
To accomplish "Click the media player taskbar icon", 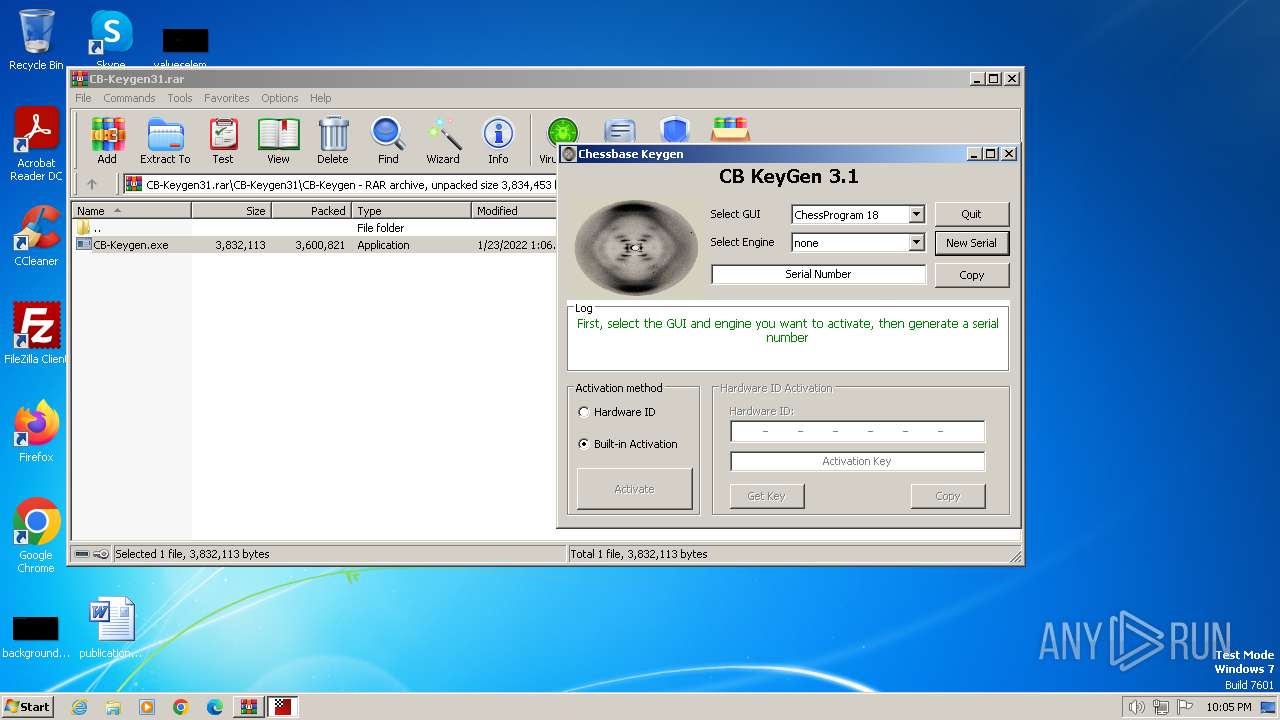I will point(147,707).
